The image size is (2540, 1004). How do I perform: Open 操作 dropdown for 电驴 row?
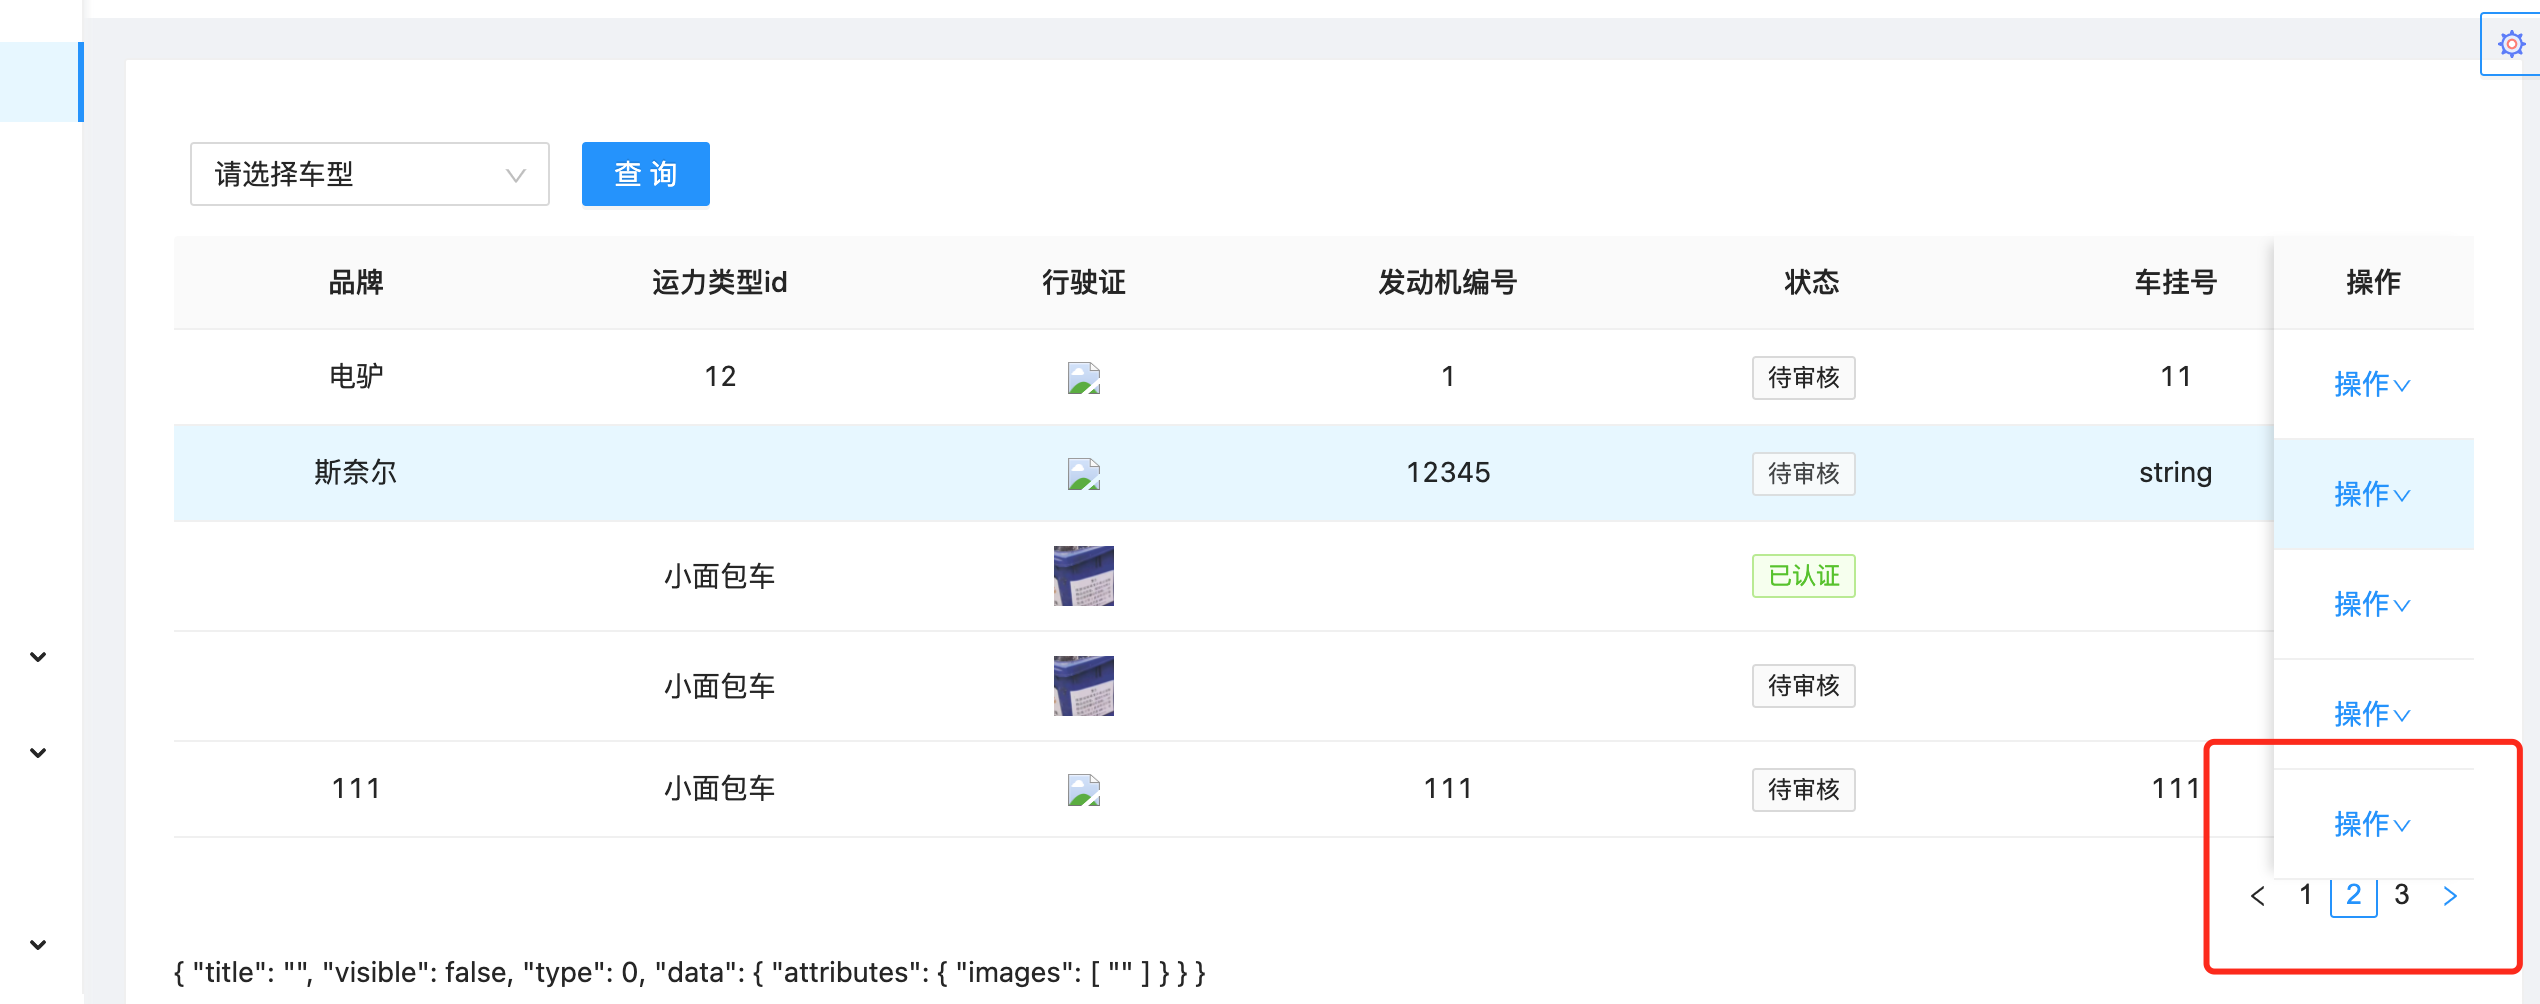click(2372, 384)
